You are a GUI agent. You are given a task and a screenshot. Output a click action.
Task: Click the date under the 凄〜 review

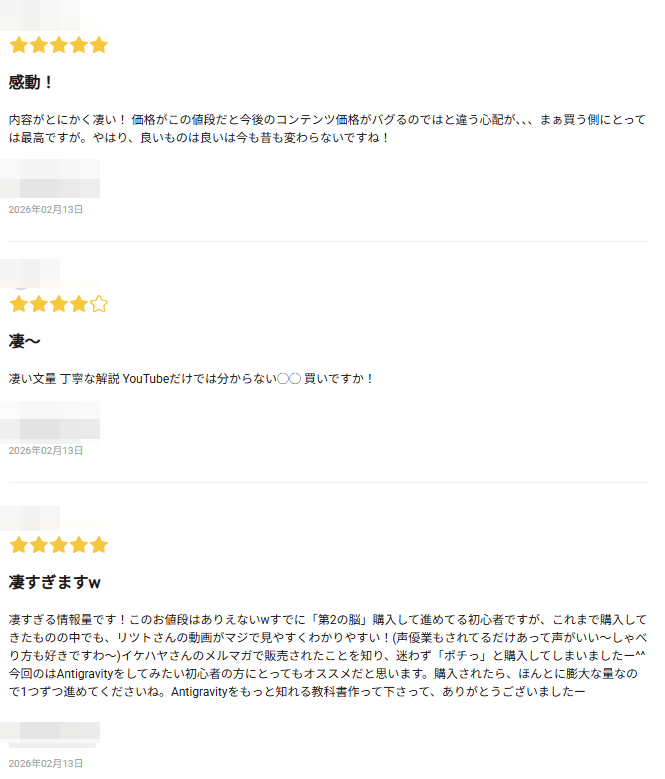click(46, 451)
